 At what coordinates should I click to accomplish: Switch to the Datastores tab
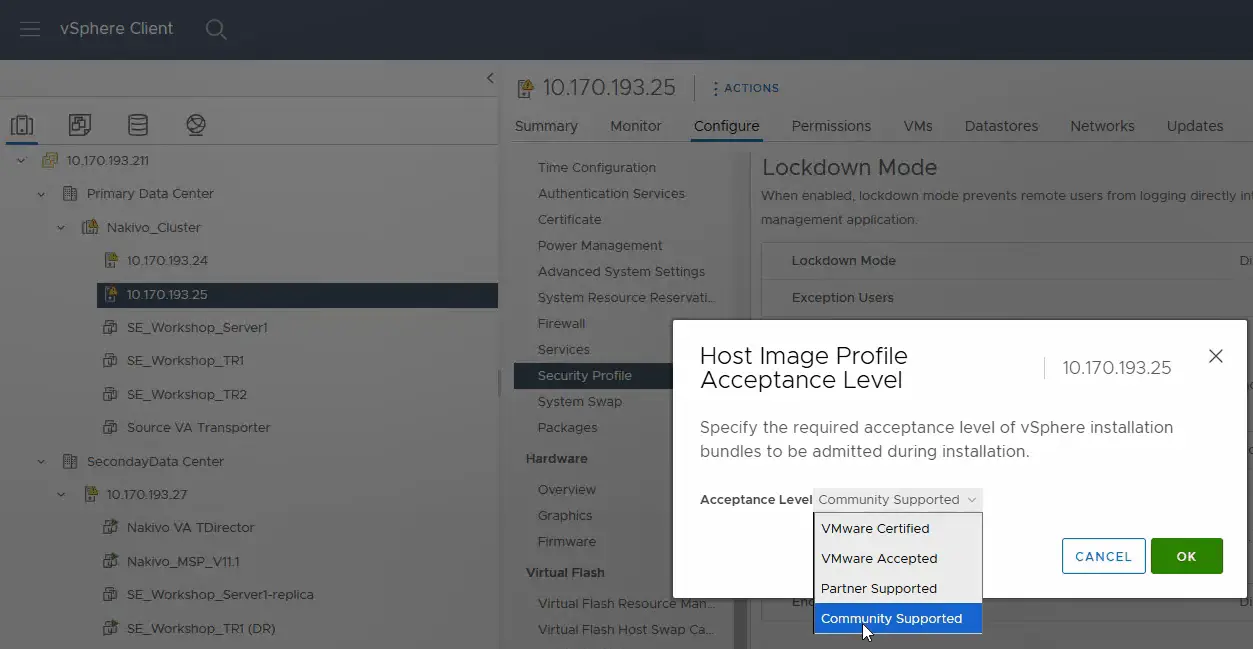tap(1000, 126)
